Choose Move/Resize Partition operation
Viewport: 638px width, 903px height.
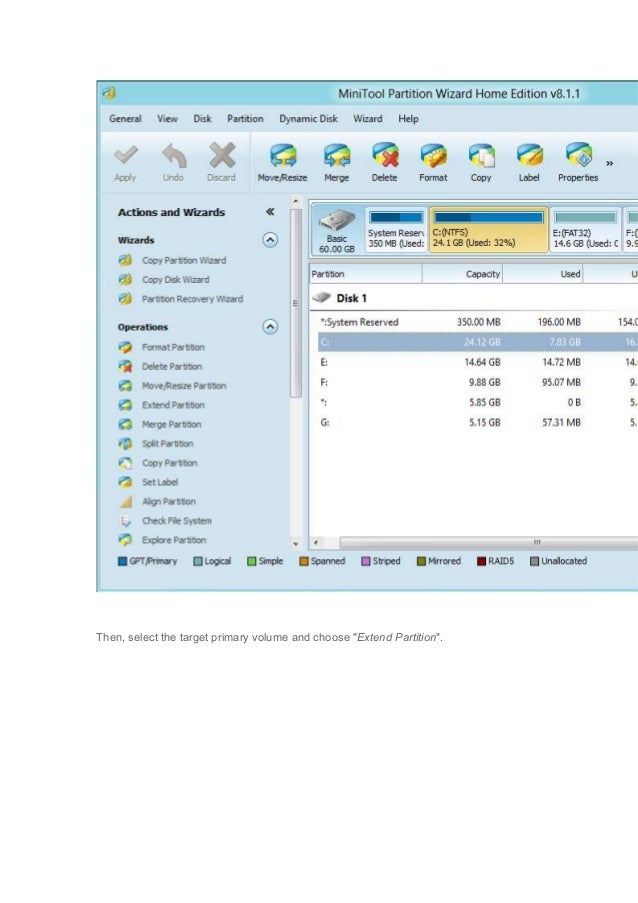point(184,386)
